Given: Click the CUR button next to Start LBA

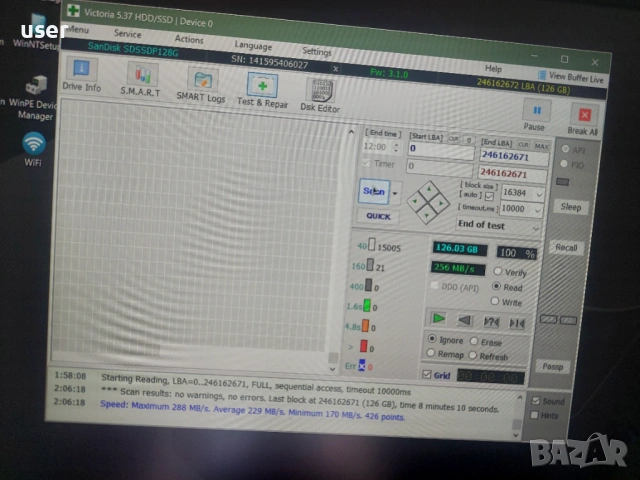Looking at the screenshot, I should (453, 139).
